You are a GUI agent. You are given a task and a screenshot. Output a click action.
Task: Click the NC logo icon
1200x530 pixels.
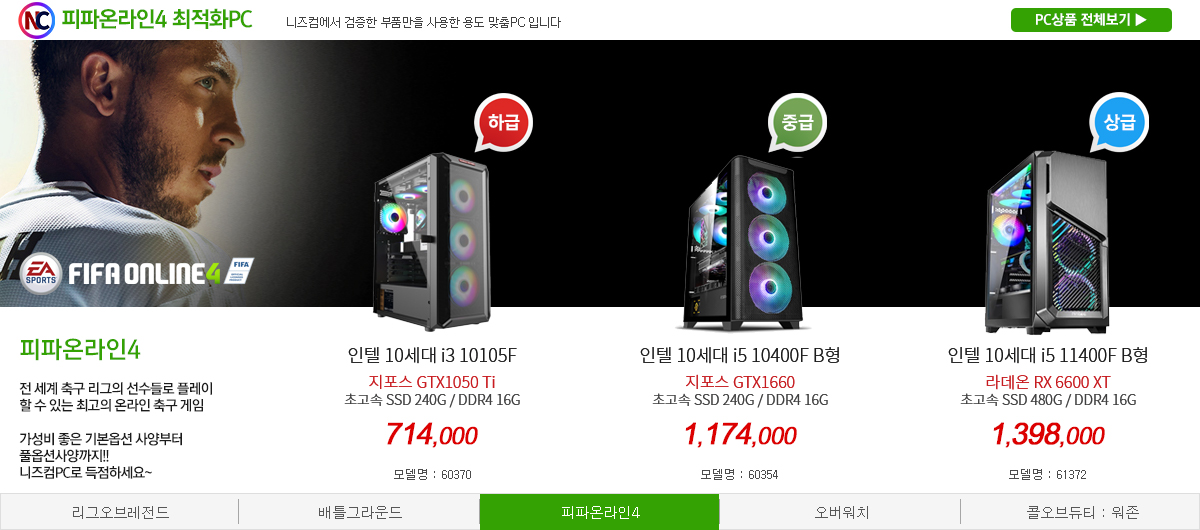tap(36, 20)
